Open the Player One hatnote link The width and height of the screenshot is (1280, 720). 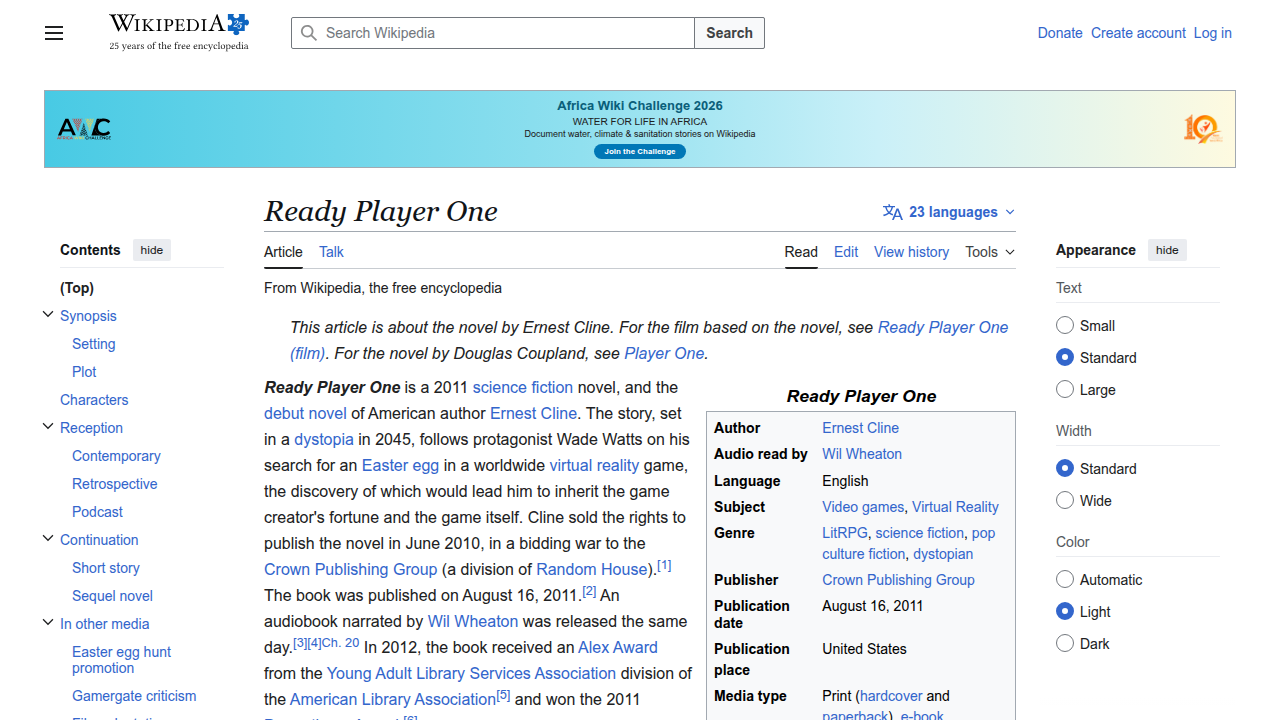click(x=664, y=353)
